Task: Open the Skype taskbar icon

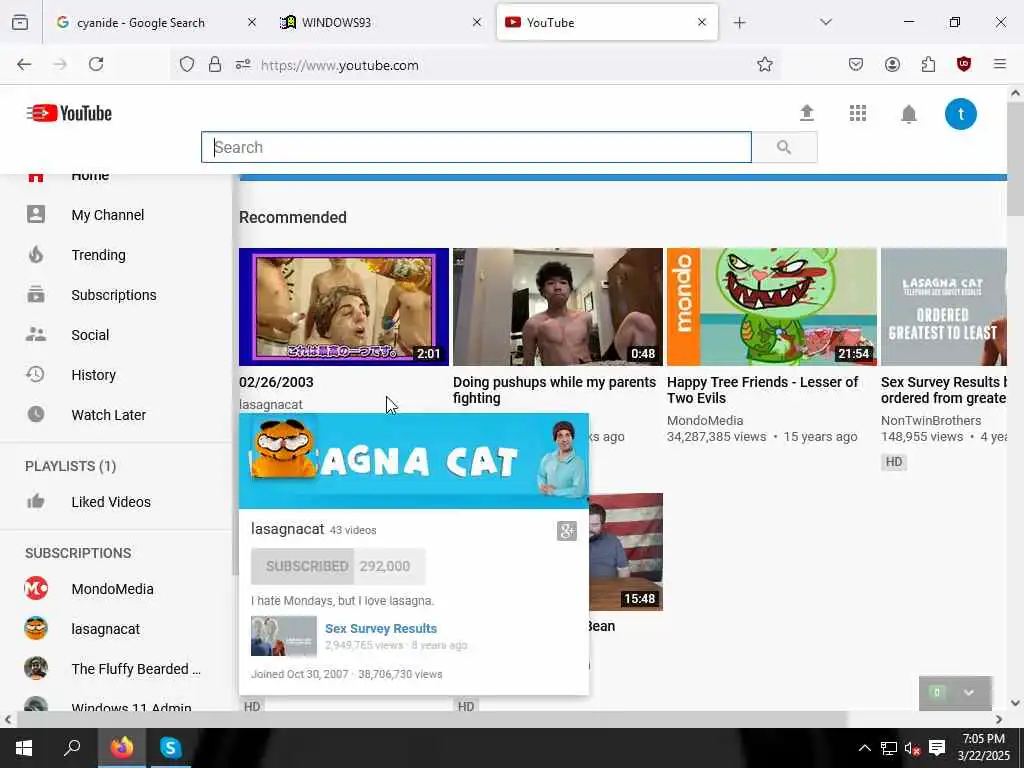Action: coord(170,748)
